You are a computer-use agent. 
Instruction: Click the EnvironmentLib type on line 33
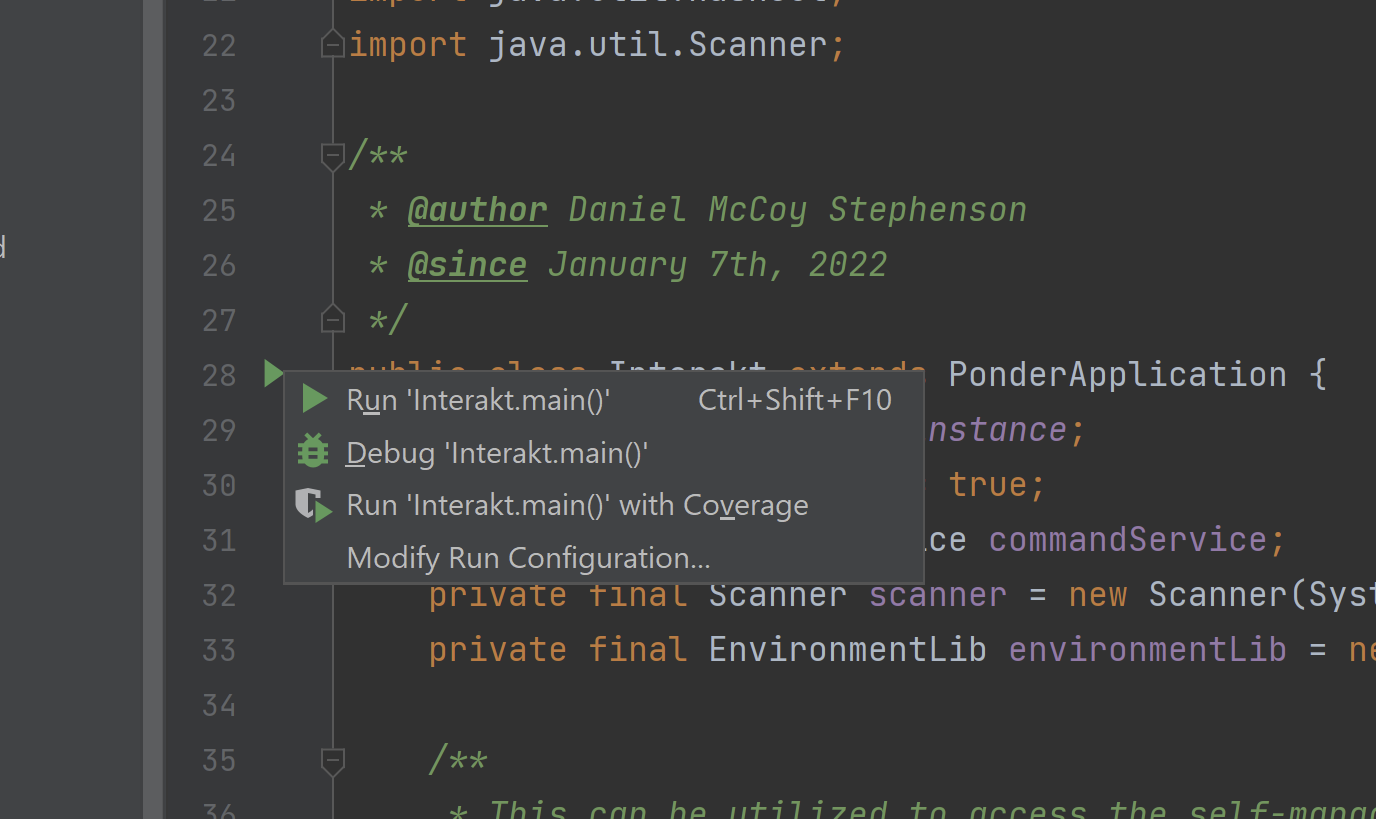click(x=847, y=650)
